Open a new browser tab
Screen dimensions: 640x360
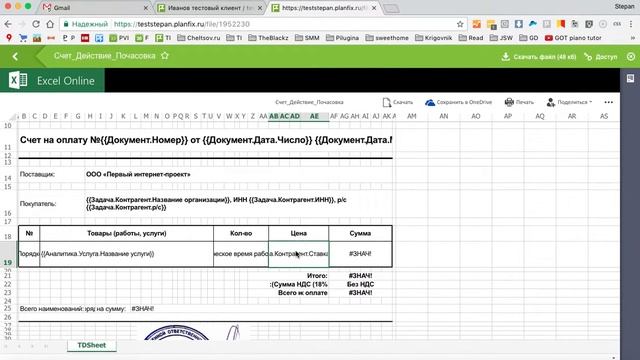pyautogui.click(x=391, y=8)
